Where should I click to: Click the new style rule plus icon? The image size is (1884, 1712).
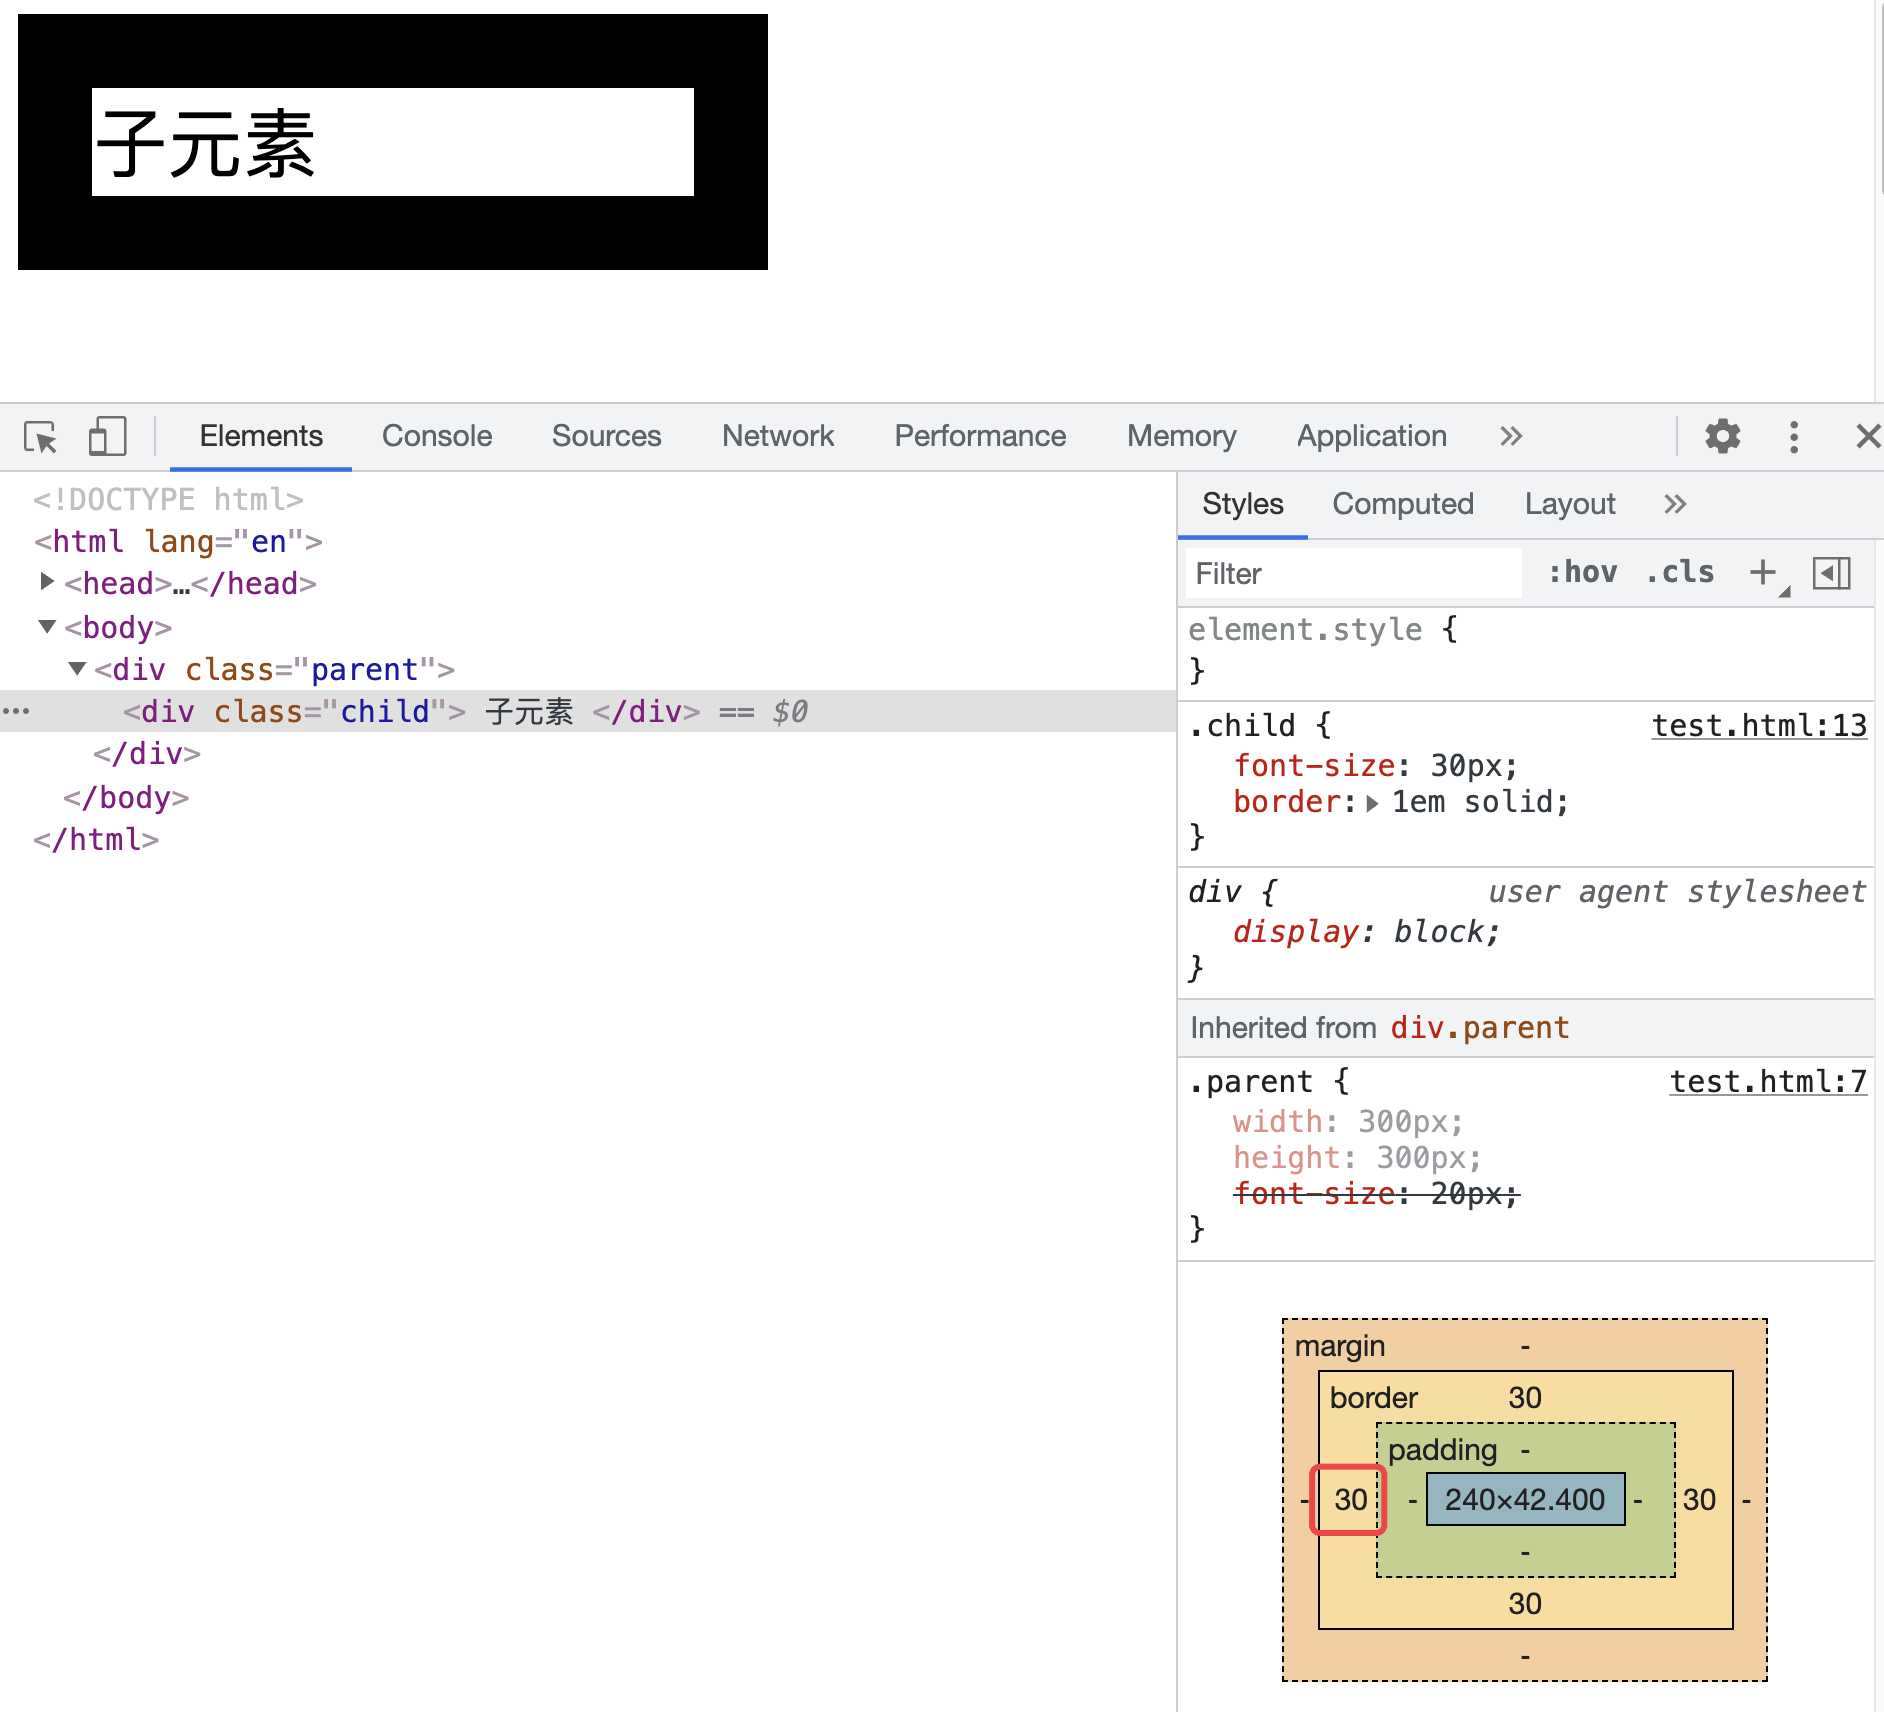1763,573
